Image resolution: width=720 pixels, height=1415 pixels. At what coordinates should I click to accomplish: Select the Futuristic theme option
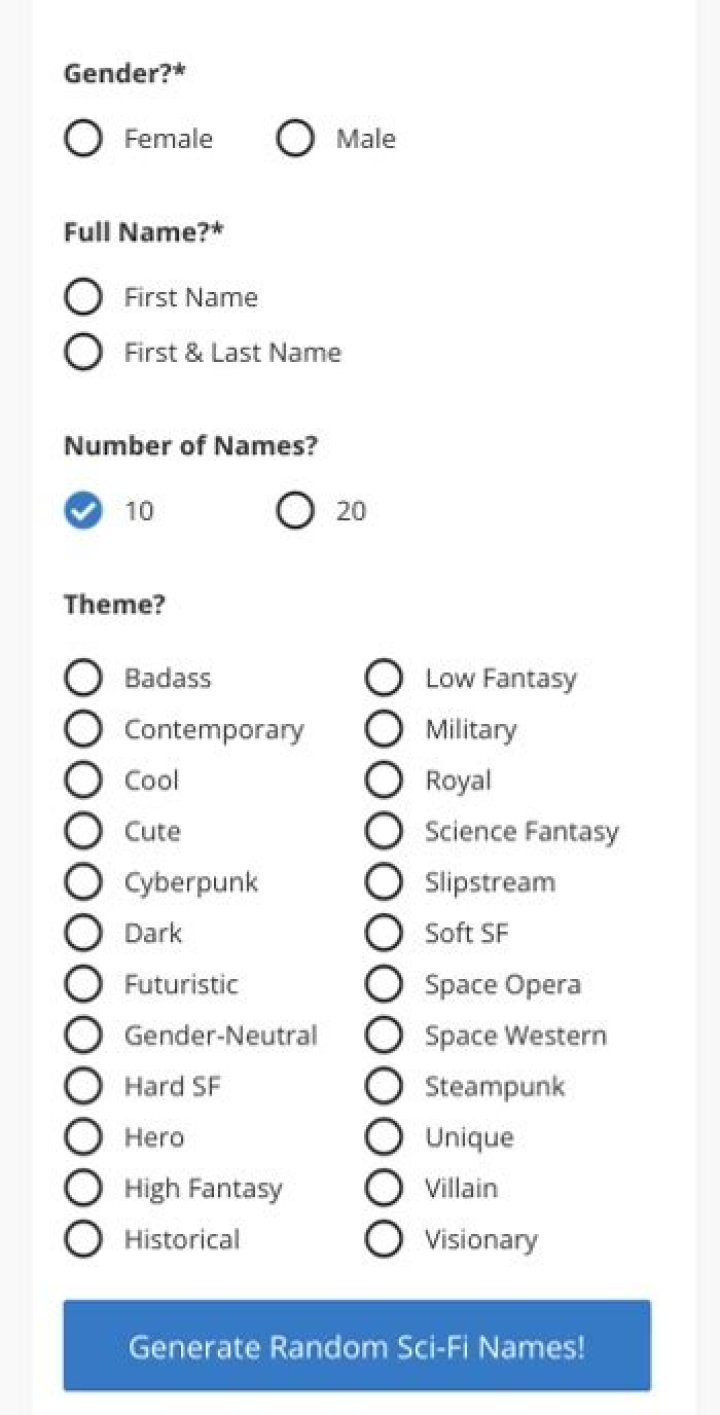click(x=83, y=984)
